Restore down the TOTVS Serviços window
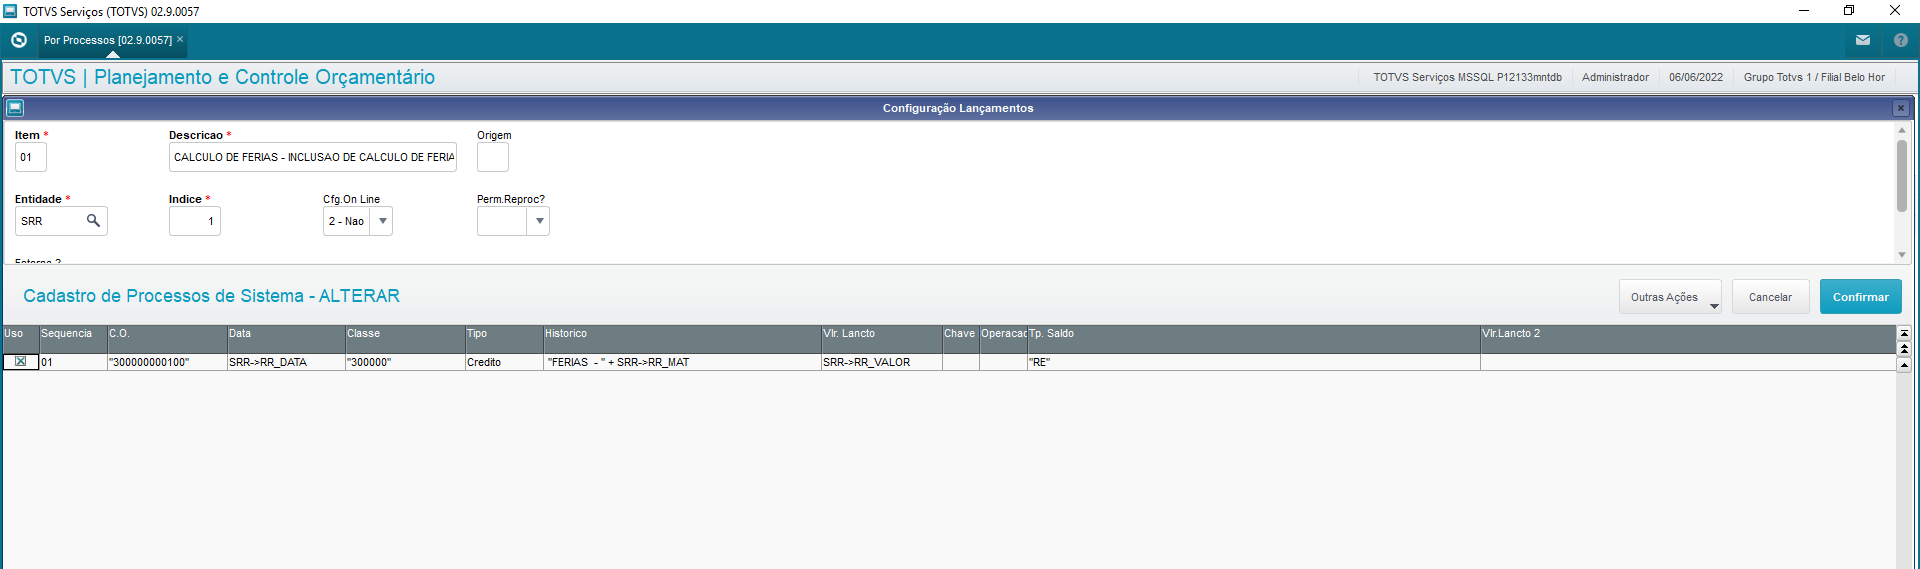Viewport: 1920px width, 569px height. pyautogui.click(x=1849, y=11)
